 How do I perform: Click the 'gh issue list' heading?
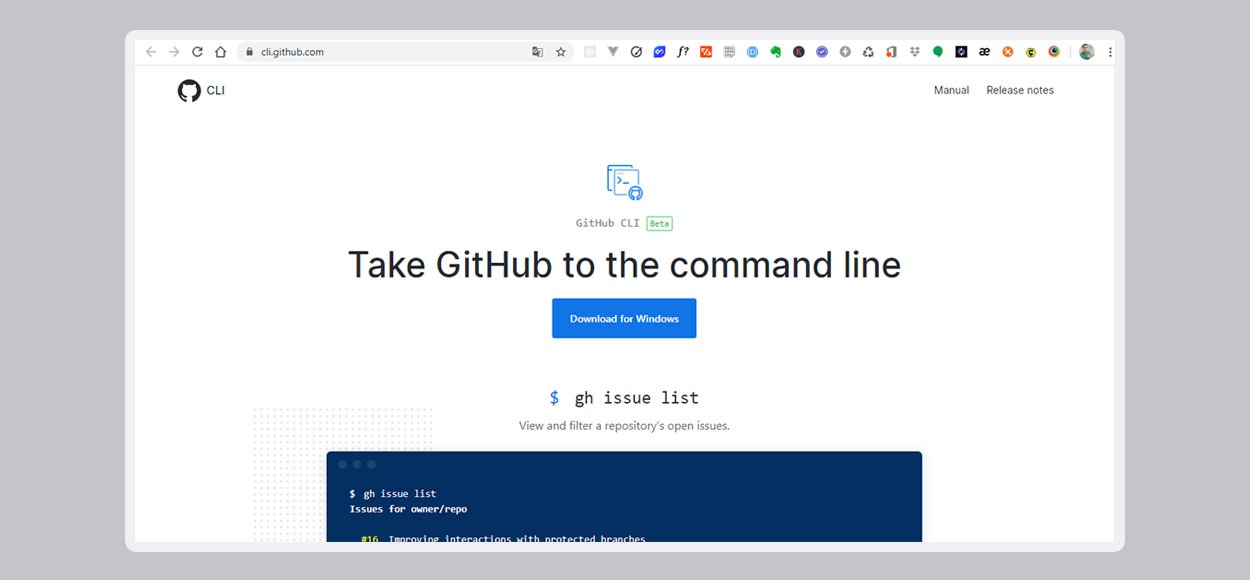(x=636, y=398)
